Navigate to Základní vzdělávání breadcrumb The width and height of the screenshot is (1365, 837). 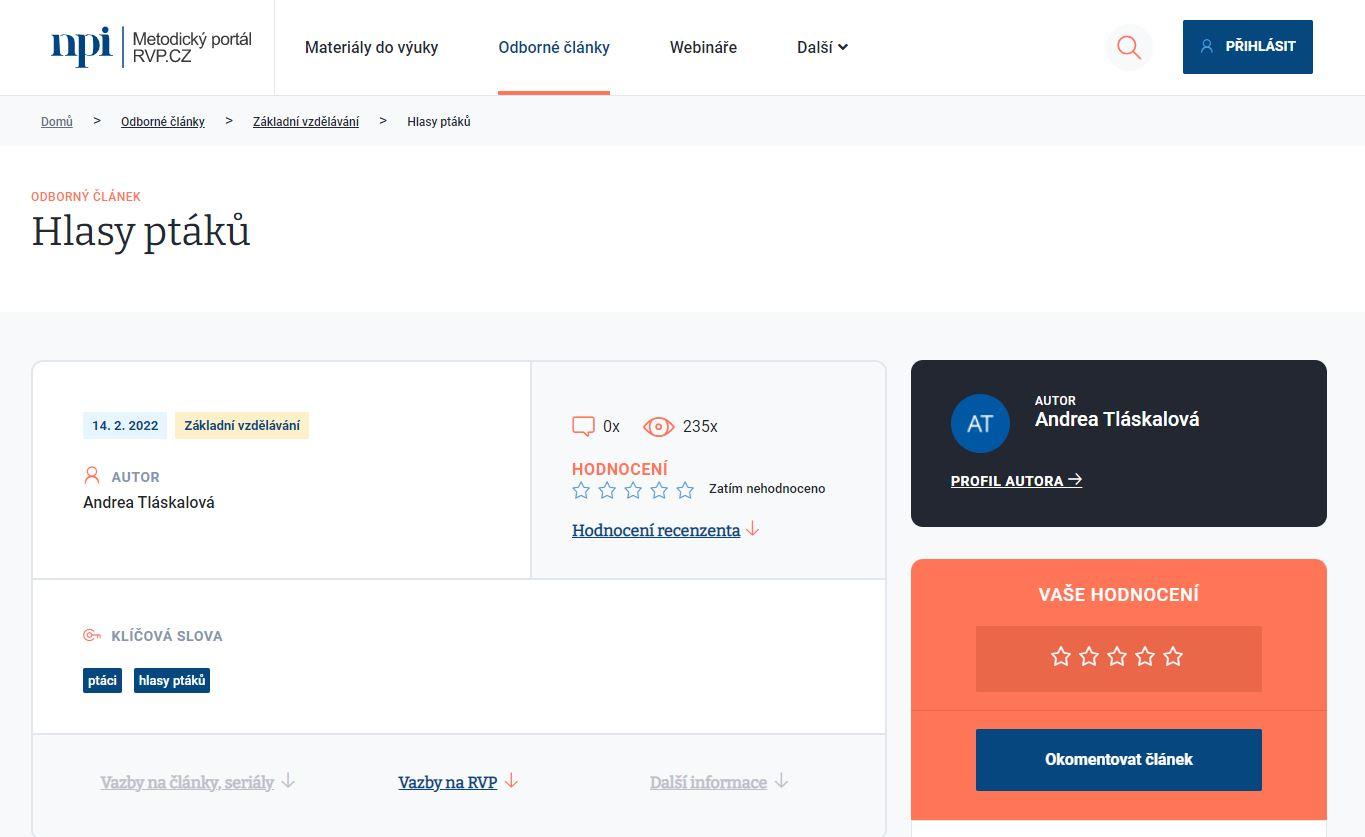[305, 122]
